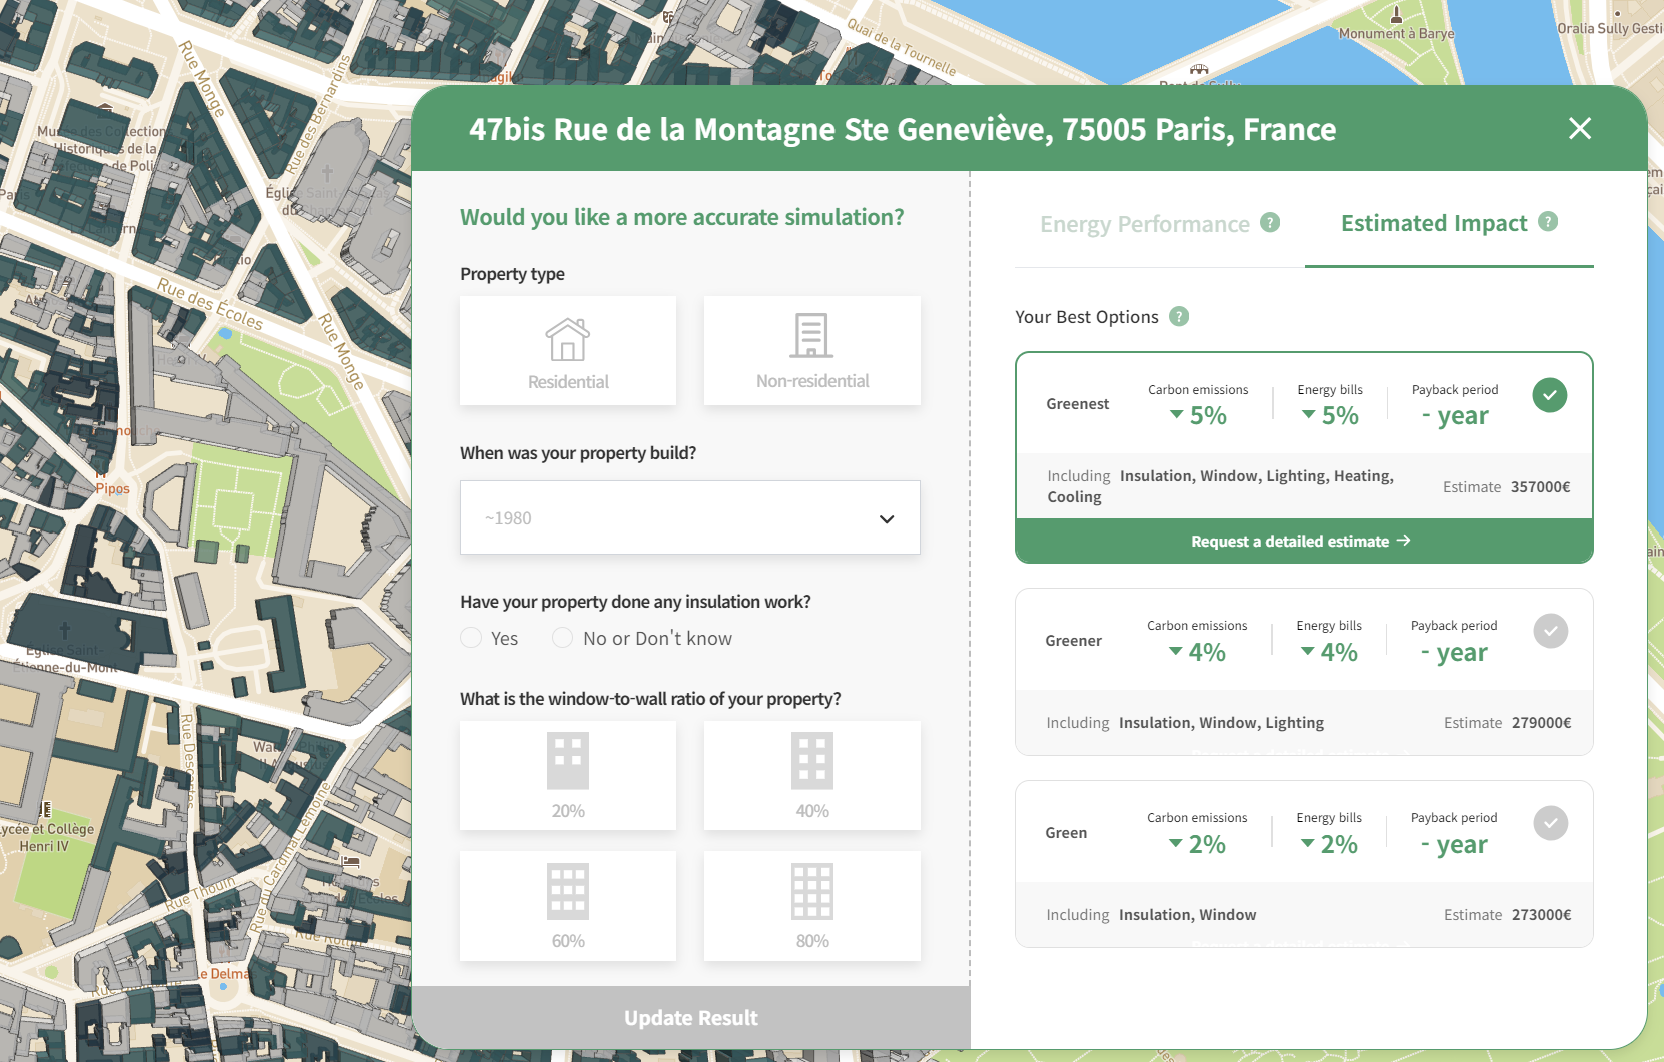The width and height of the screenshot is (1664, 1062).
Task: Click the Lycée et Collège Henri IV map label
Action: coord(47,837)
